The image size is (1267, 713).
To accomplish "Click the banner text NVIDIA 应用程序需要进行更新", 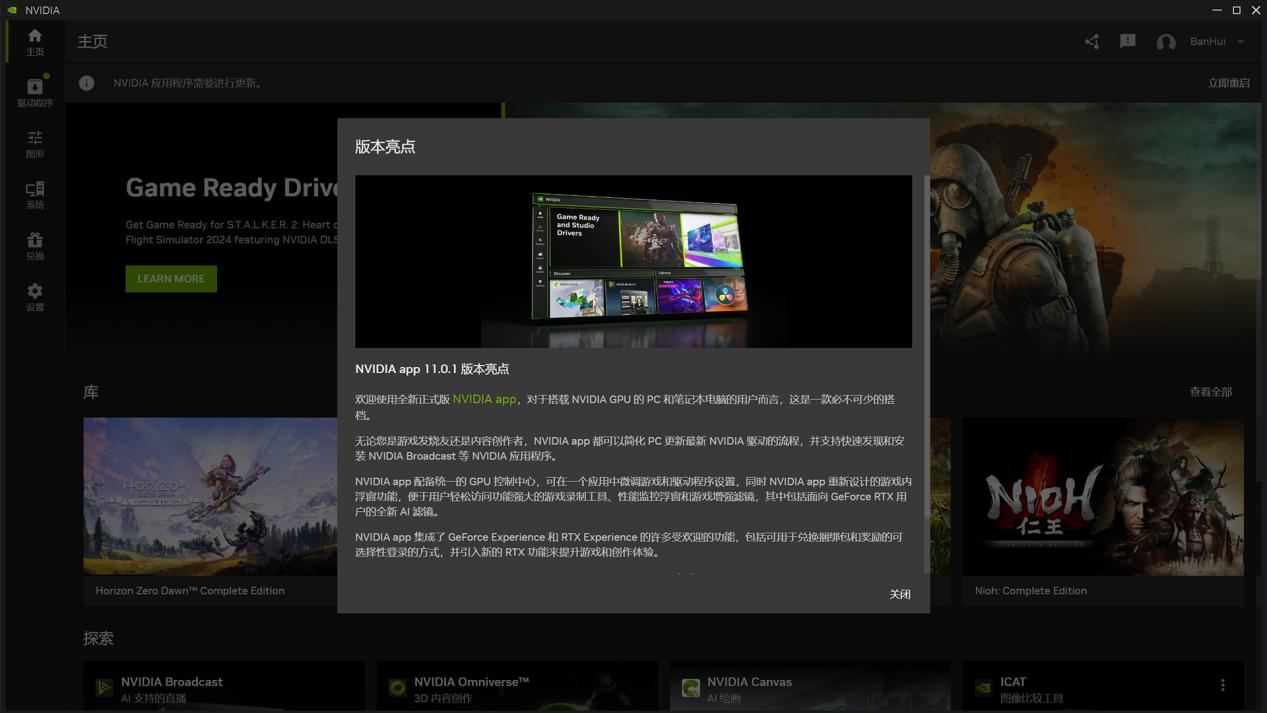I will (x=189, y=83).
